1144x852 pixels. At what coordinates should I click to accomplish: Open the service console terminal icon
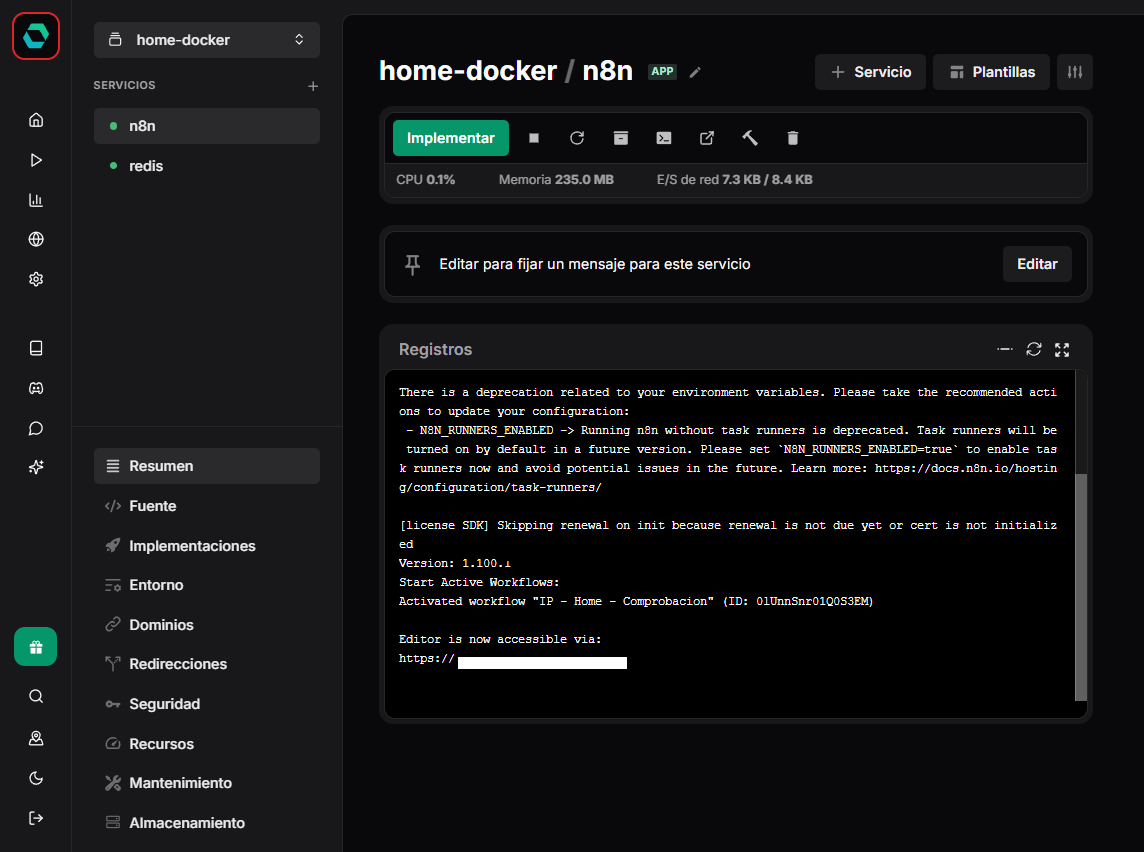(664, 138)
